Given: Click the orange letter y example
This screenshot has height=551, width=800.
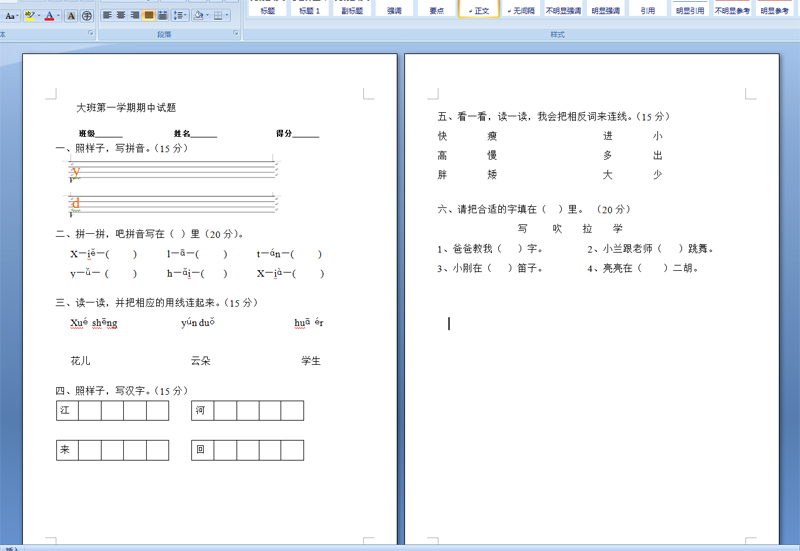Looking at the screenshot, I should [76, 171].
